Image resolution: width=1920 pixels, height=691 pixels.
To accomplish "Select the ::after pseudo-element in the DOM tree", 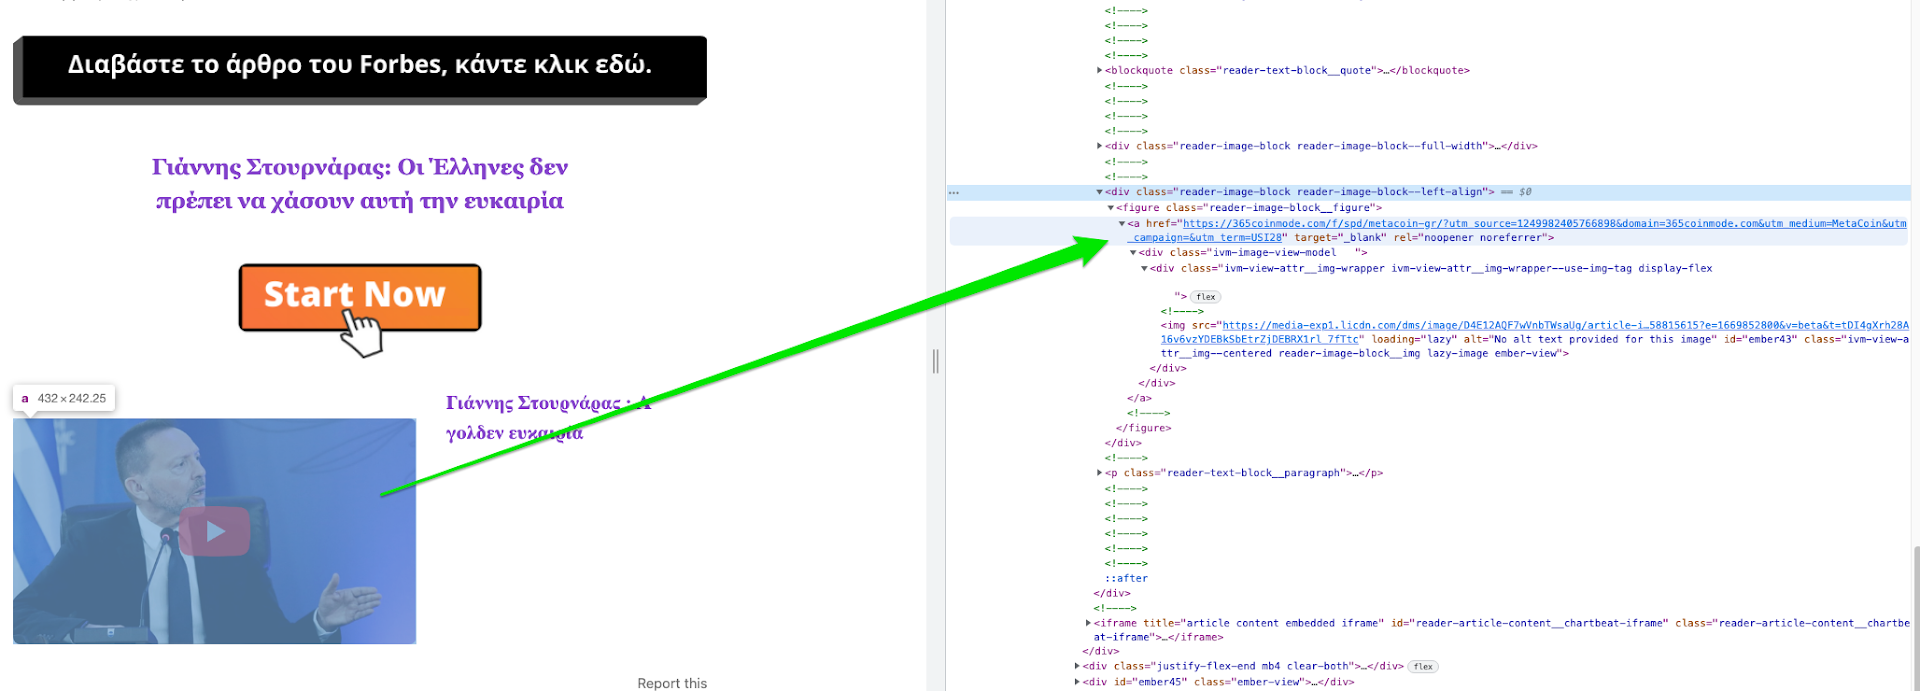I will pyautogui.click(x=1126, y=578).
